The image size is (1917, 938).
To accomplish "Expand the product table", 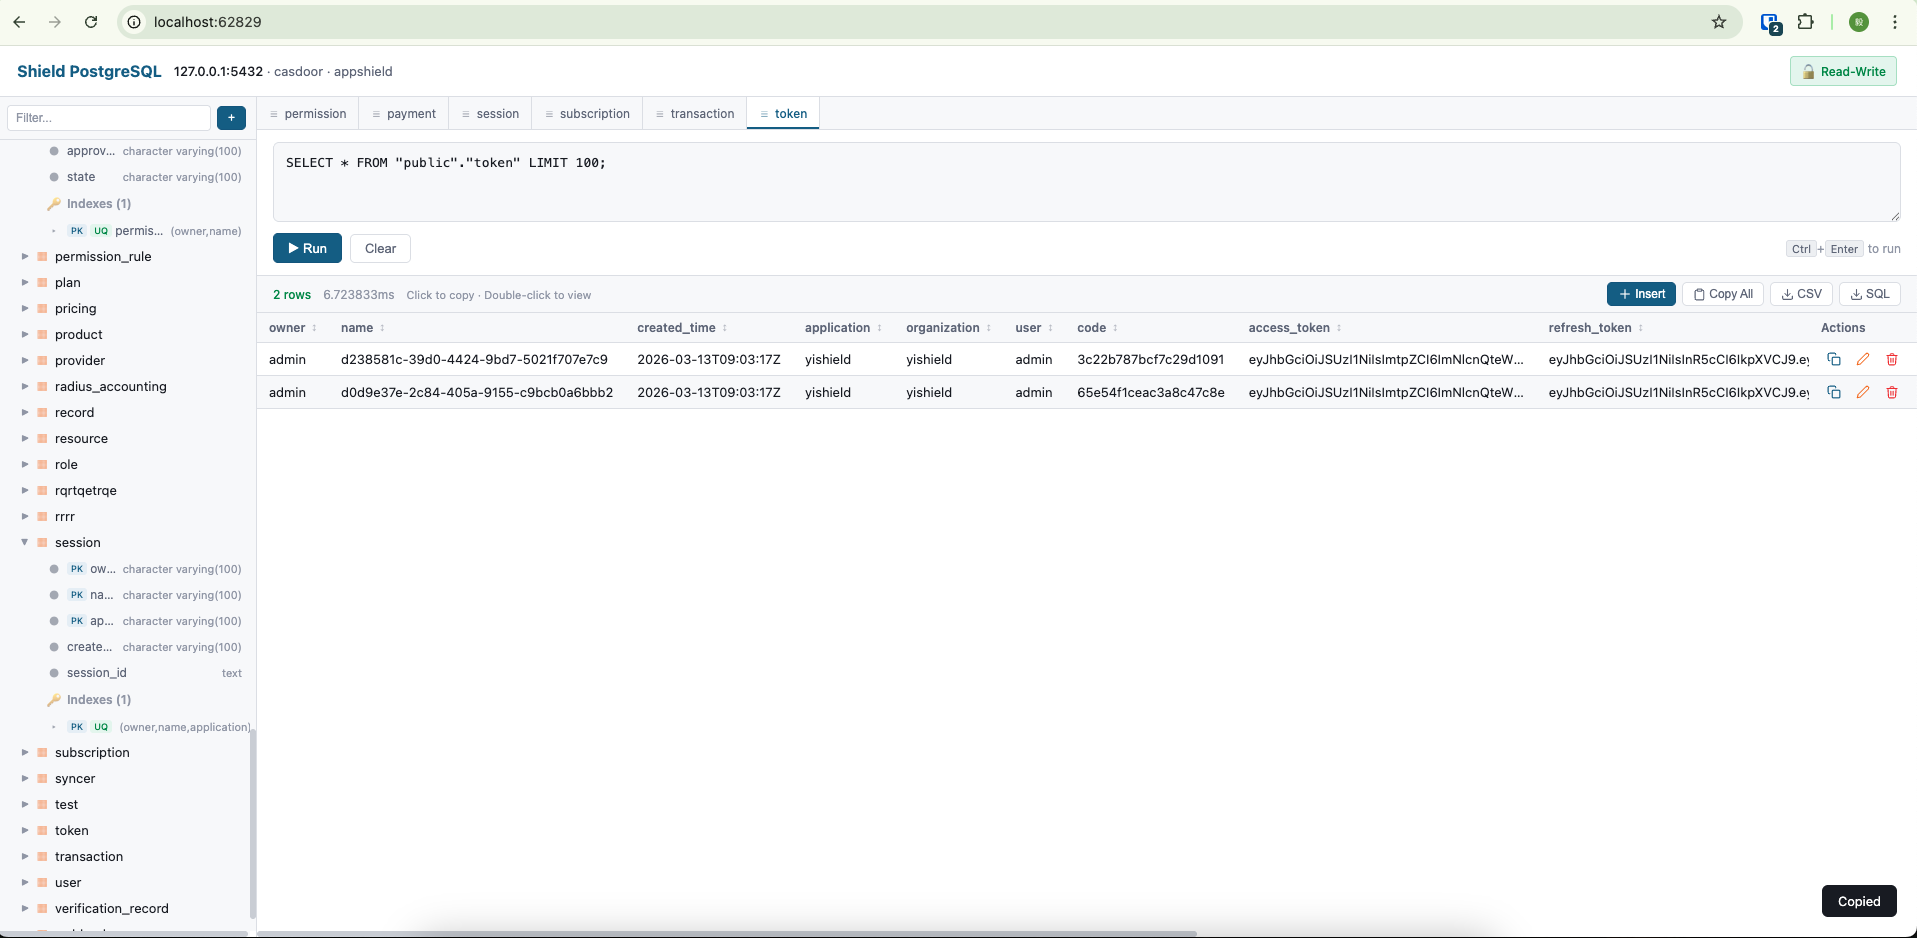I will pos(25,335).
